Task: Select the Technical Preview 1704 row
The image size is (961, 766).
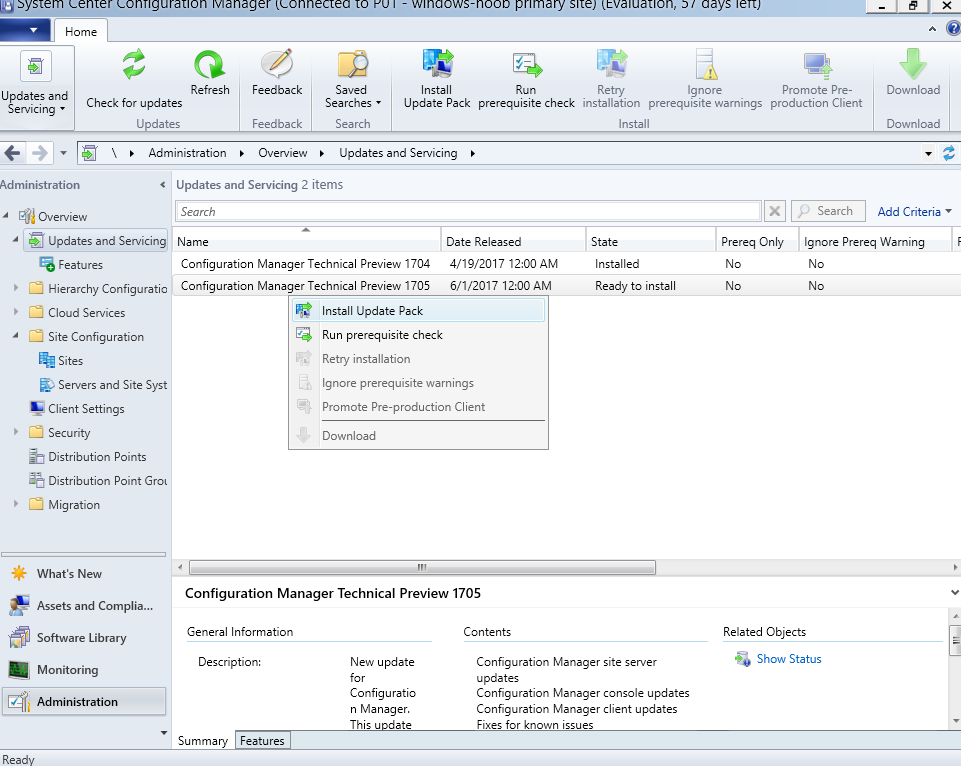Action: point(566,264)
